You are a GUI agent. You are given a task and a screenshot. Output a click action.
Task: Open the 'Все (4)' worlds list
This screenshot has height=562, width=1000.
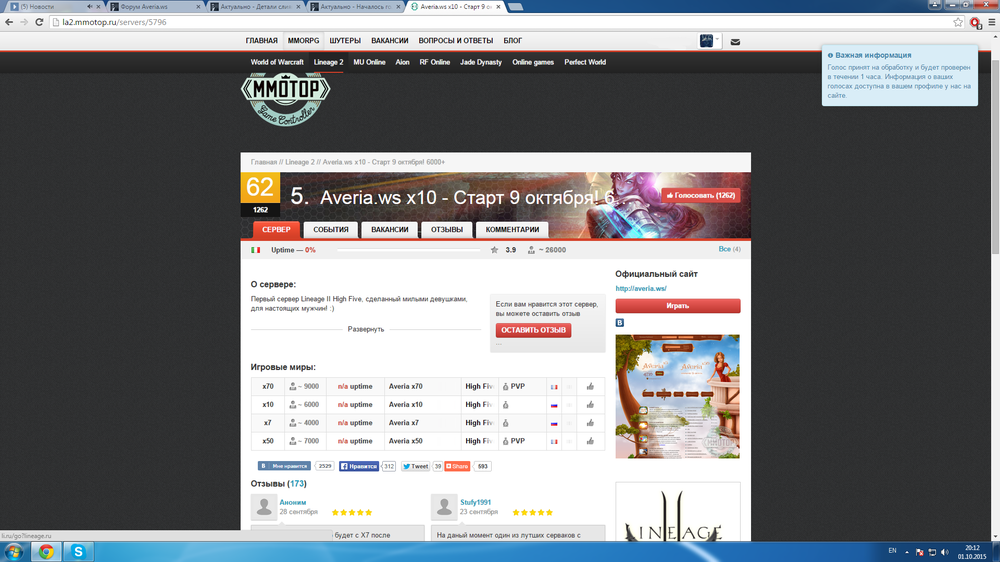pyautogui.click(x=729, y=249)
